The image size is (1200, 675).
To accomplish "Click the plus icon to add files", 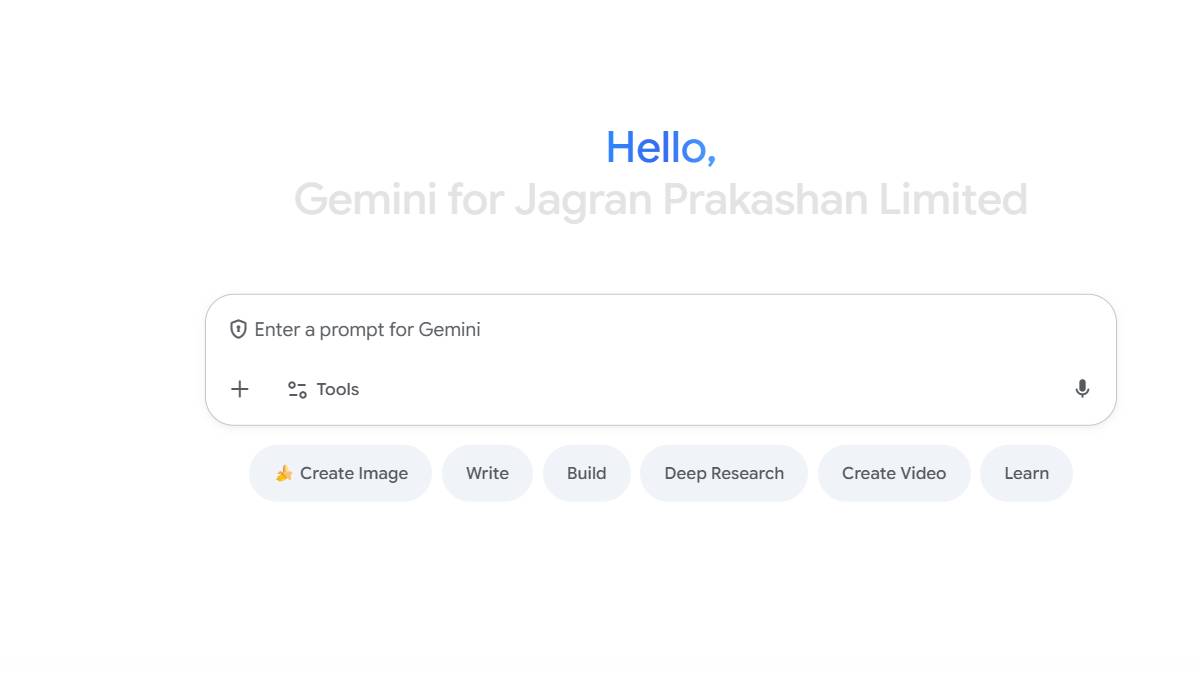I will coord(240,389).
